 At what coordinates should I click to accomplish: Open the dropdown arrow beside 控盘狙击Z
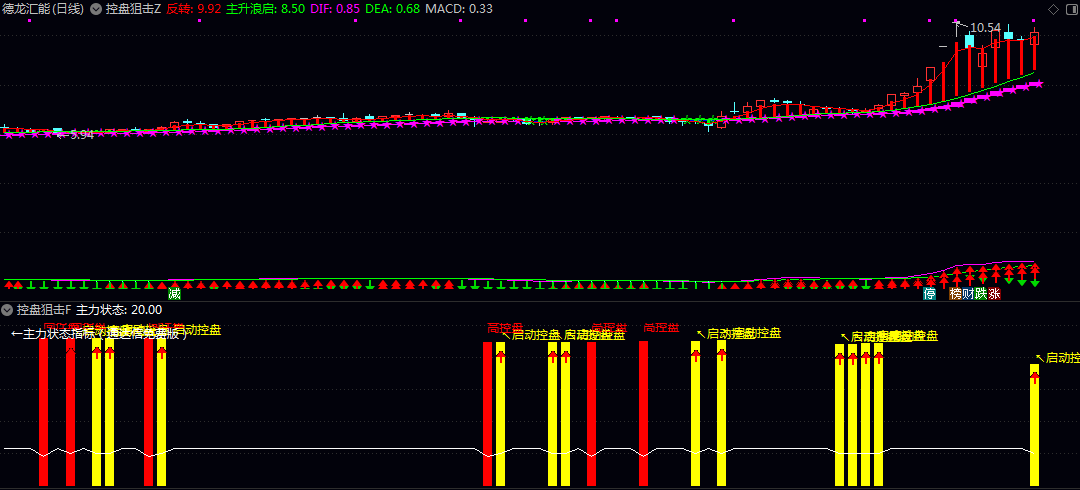pos(95,9)
